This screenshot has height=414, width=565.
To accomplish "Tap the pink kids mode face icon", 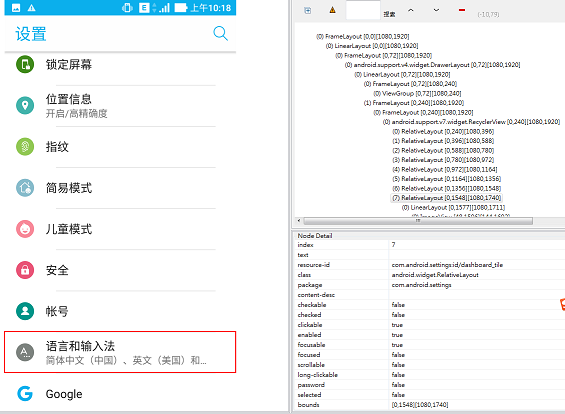I will click(25, 229).
